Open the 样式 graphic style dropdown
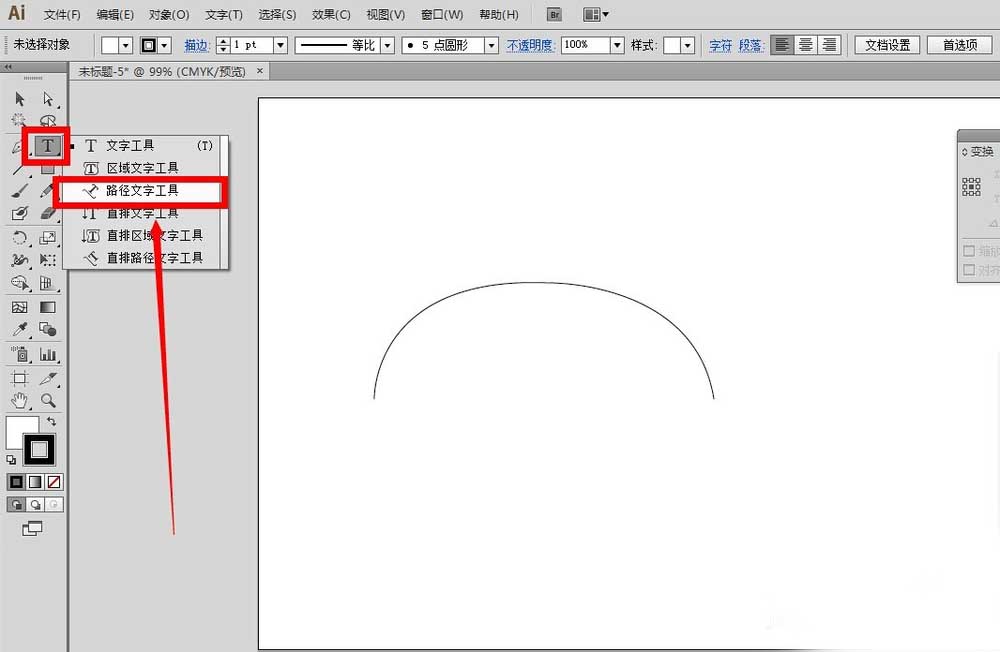 click(687, 45)
